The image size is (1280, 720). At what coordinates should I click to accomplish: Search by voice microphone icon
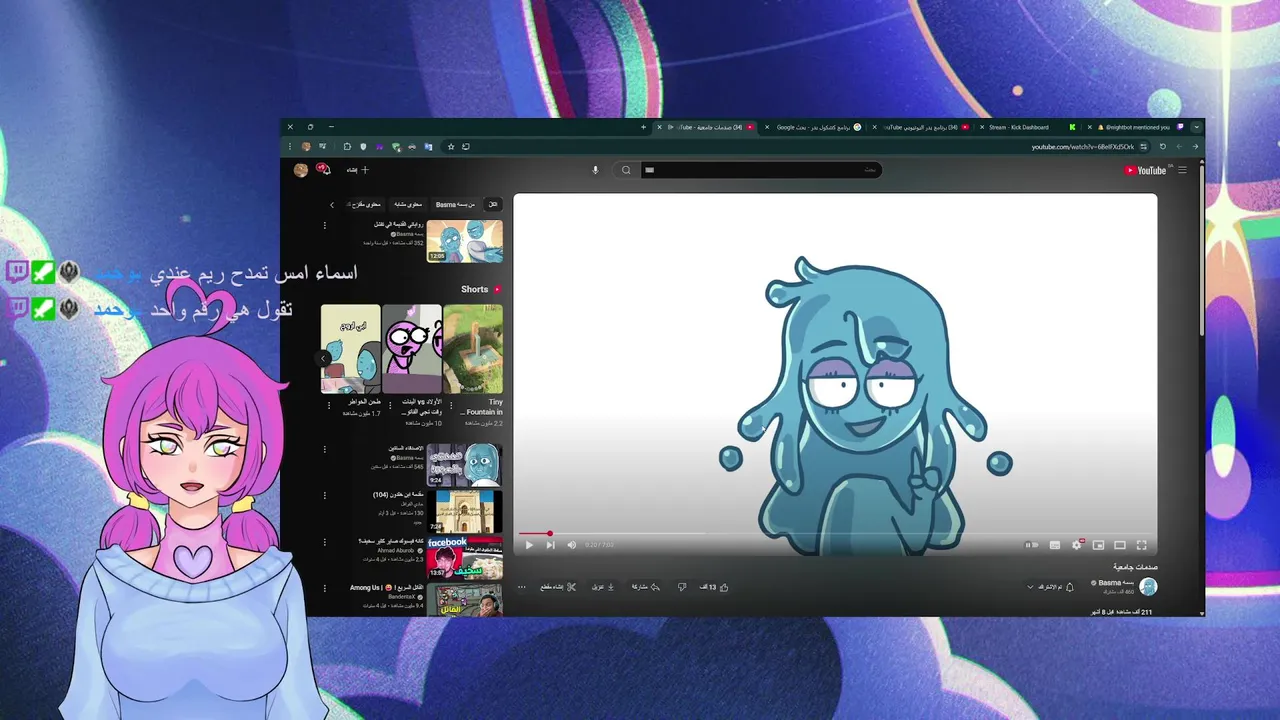(595, 170)
